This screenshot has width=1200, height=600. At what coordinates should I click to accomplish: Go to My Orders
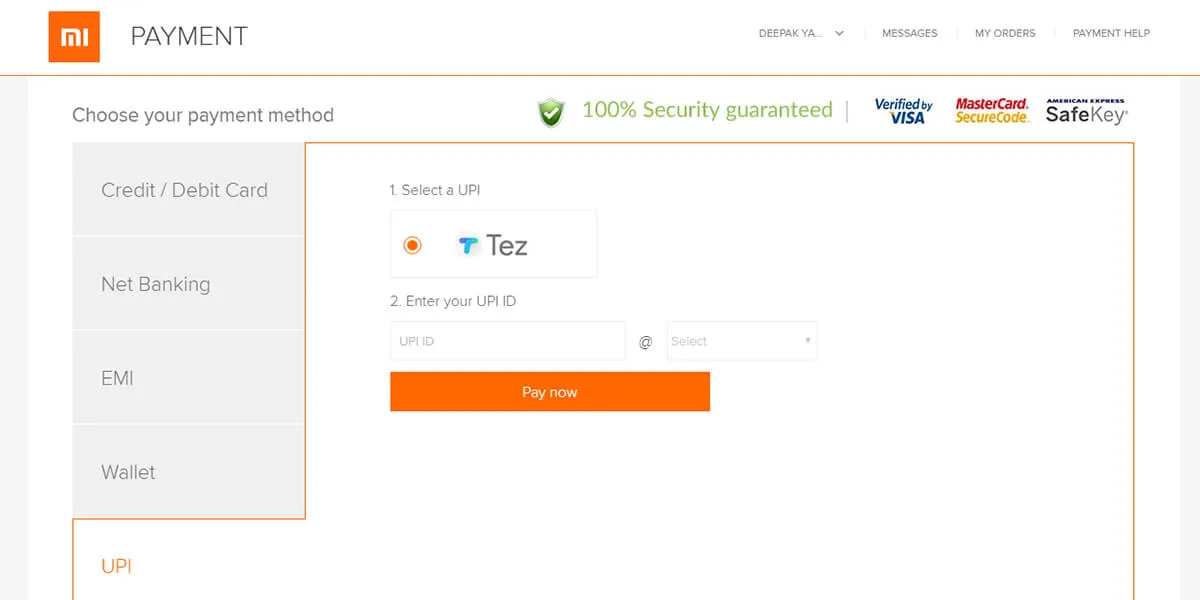(1005, 33)
